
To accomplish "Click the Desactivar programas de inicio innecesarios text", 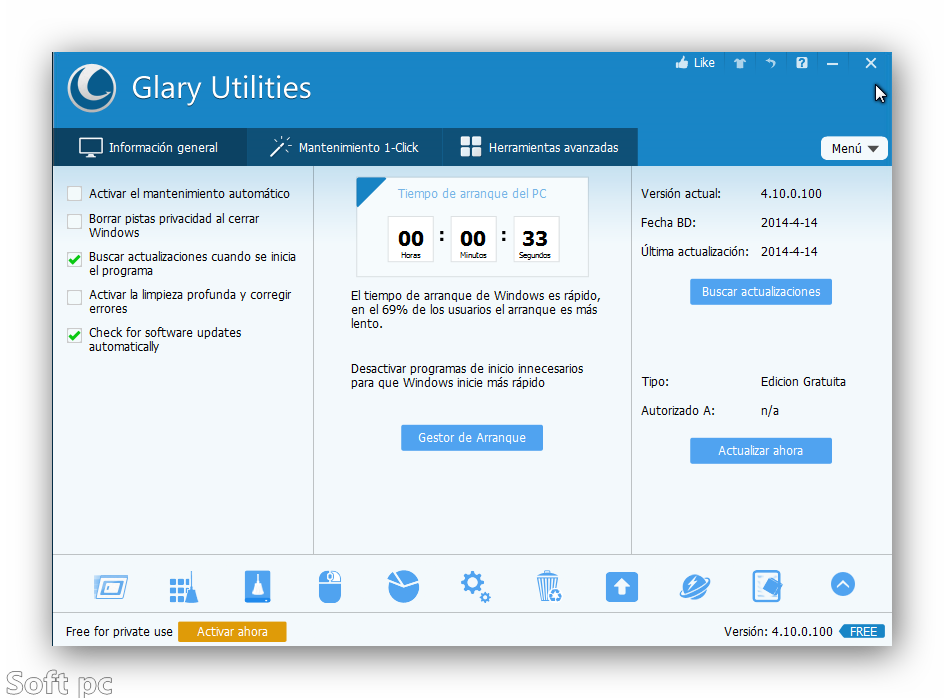I will click(x=467, y=376).
